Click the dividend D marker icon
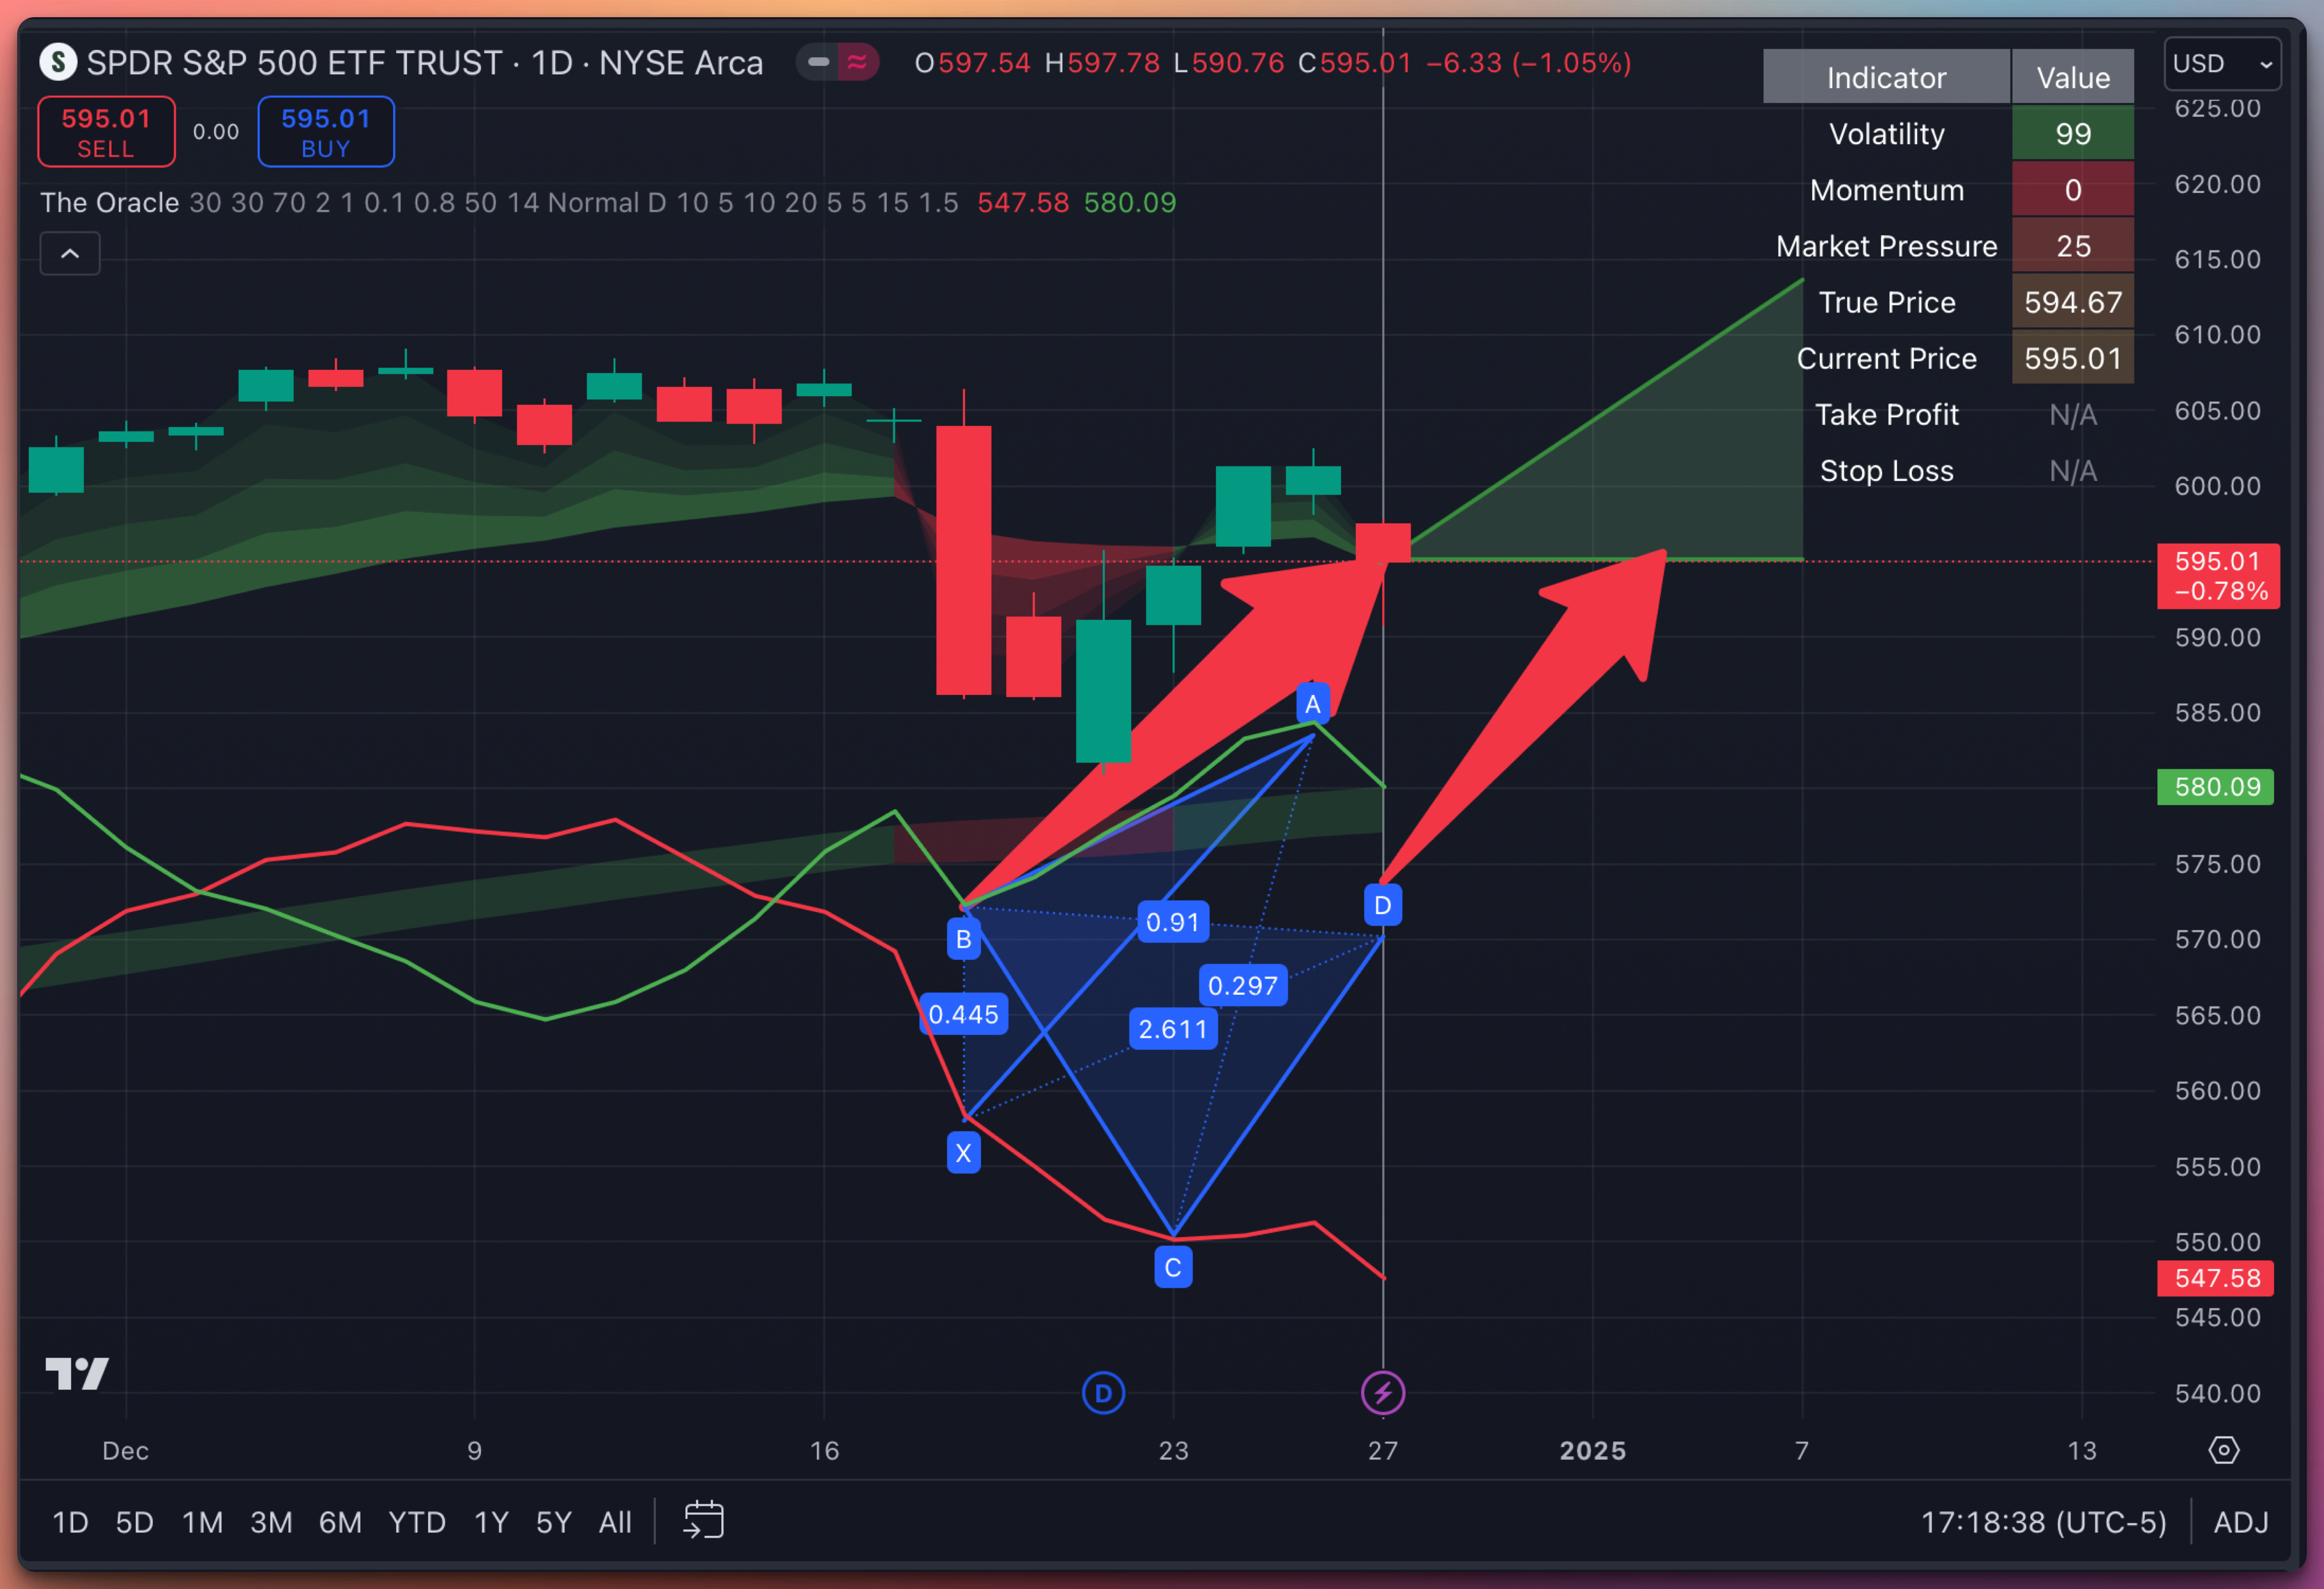 point(1103,1392)
